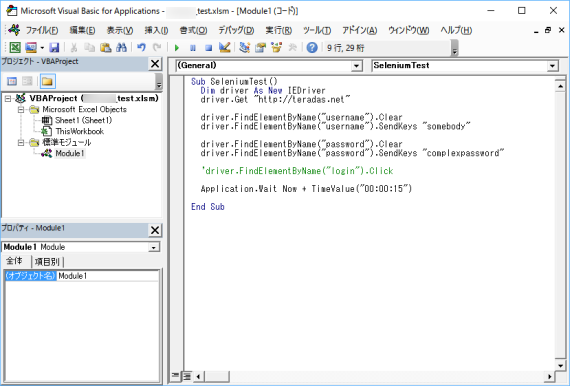Click the Cut scissors icon
Image resolution: width=570 pixels, height=386 pixels.
pyautogui.click(x=74, y=48)
